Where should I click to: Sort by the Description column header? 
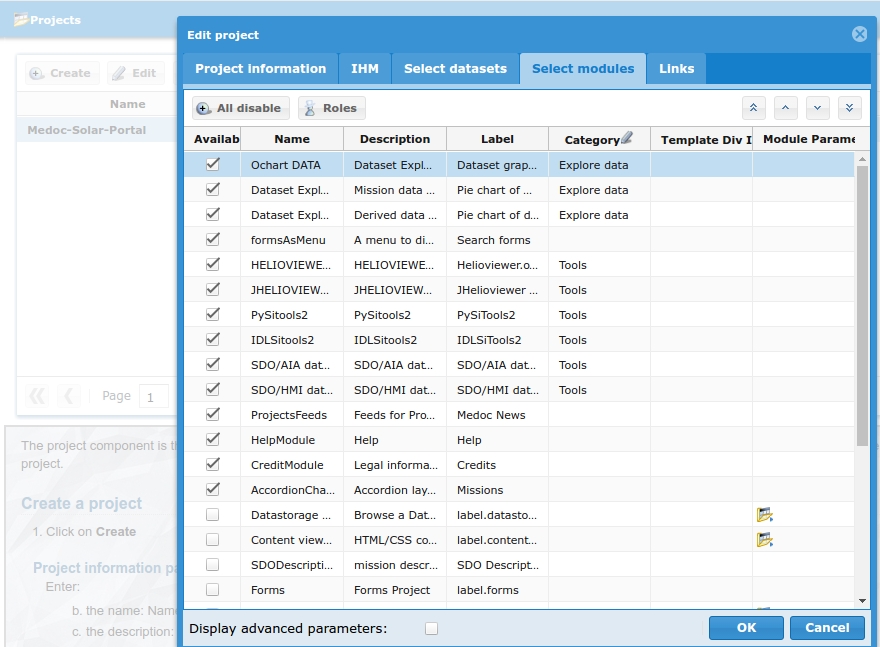click(x=395, y=139)
